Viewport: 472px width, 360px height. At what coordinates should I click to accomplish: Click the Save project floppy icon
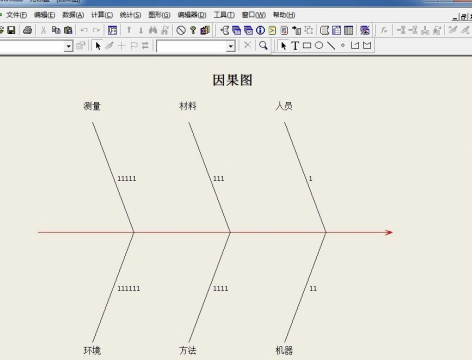tap(11, 30)
